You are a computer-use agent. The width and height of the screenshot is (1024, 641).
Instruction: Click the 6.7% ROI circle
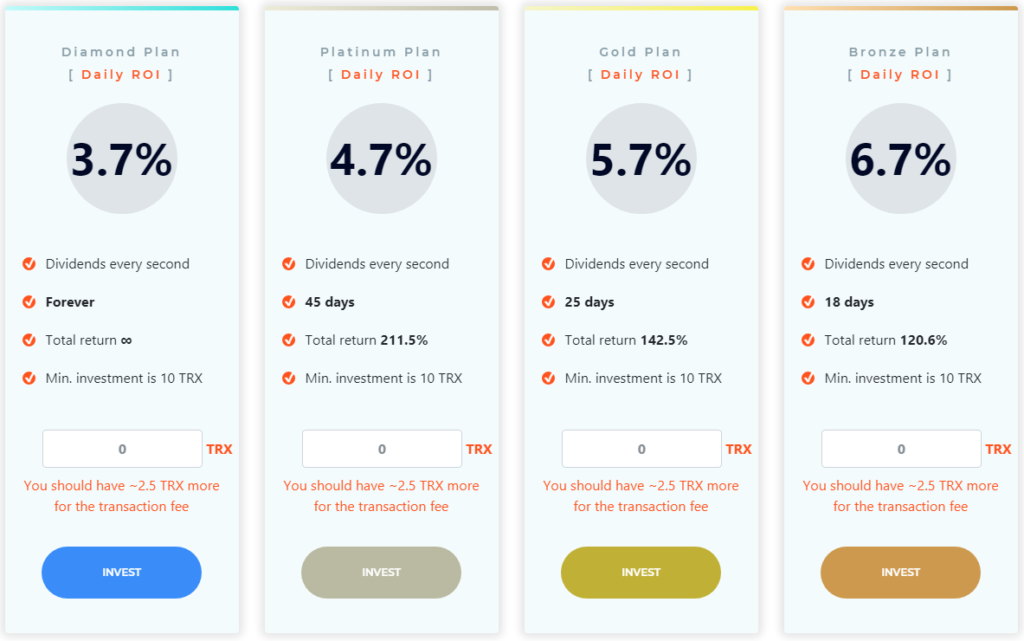pyautogui.click(x=901, y=159)
